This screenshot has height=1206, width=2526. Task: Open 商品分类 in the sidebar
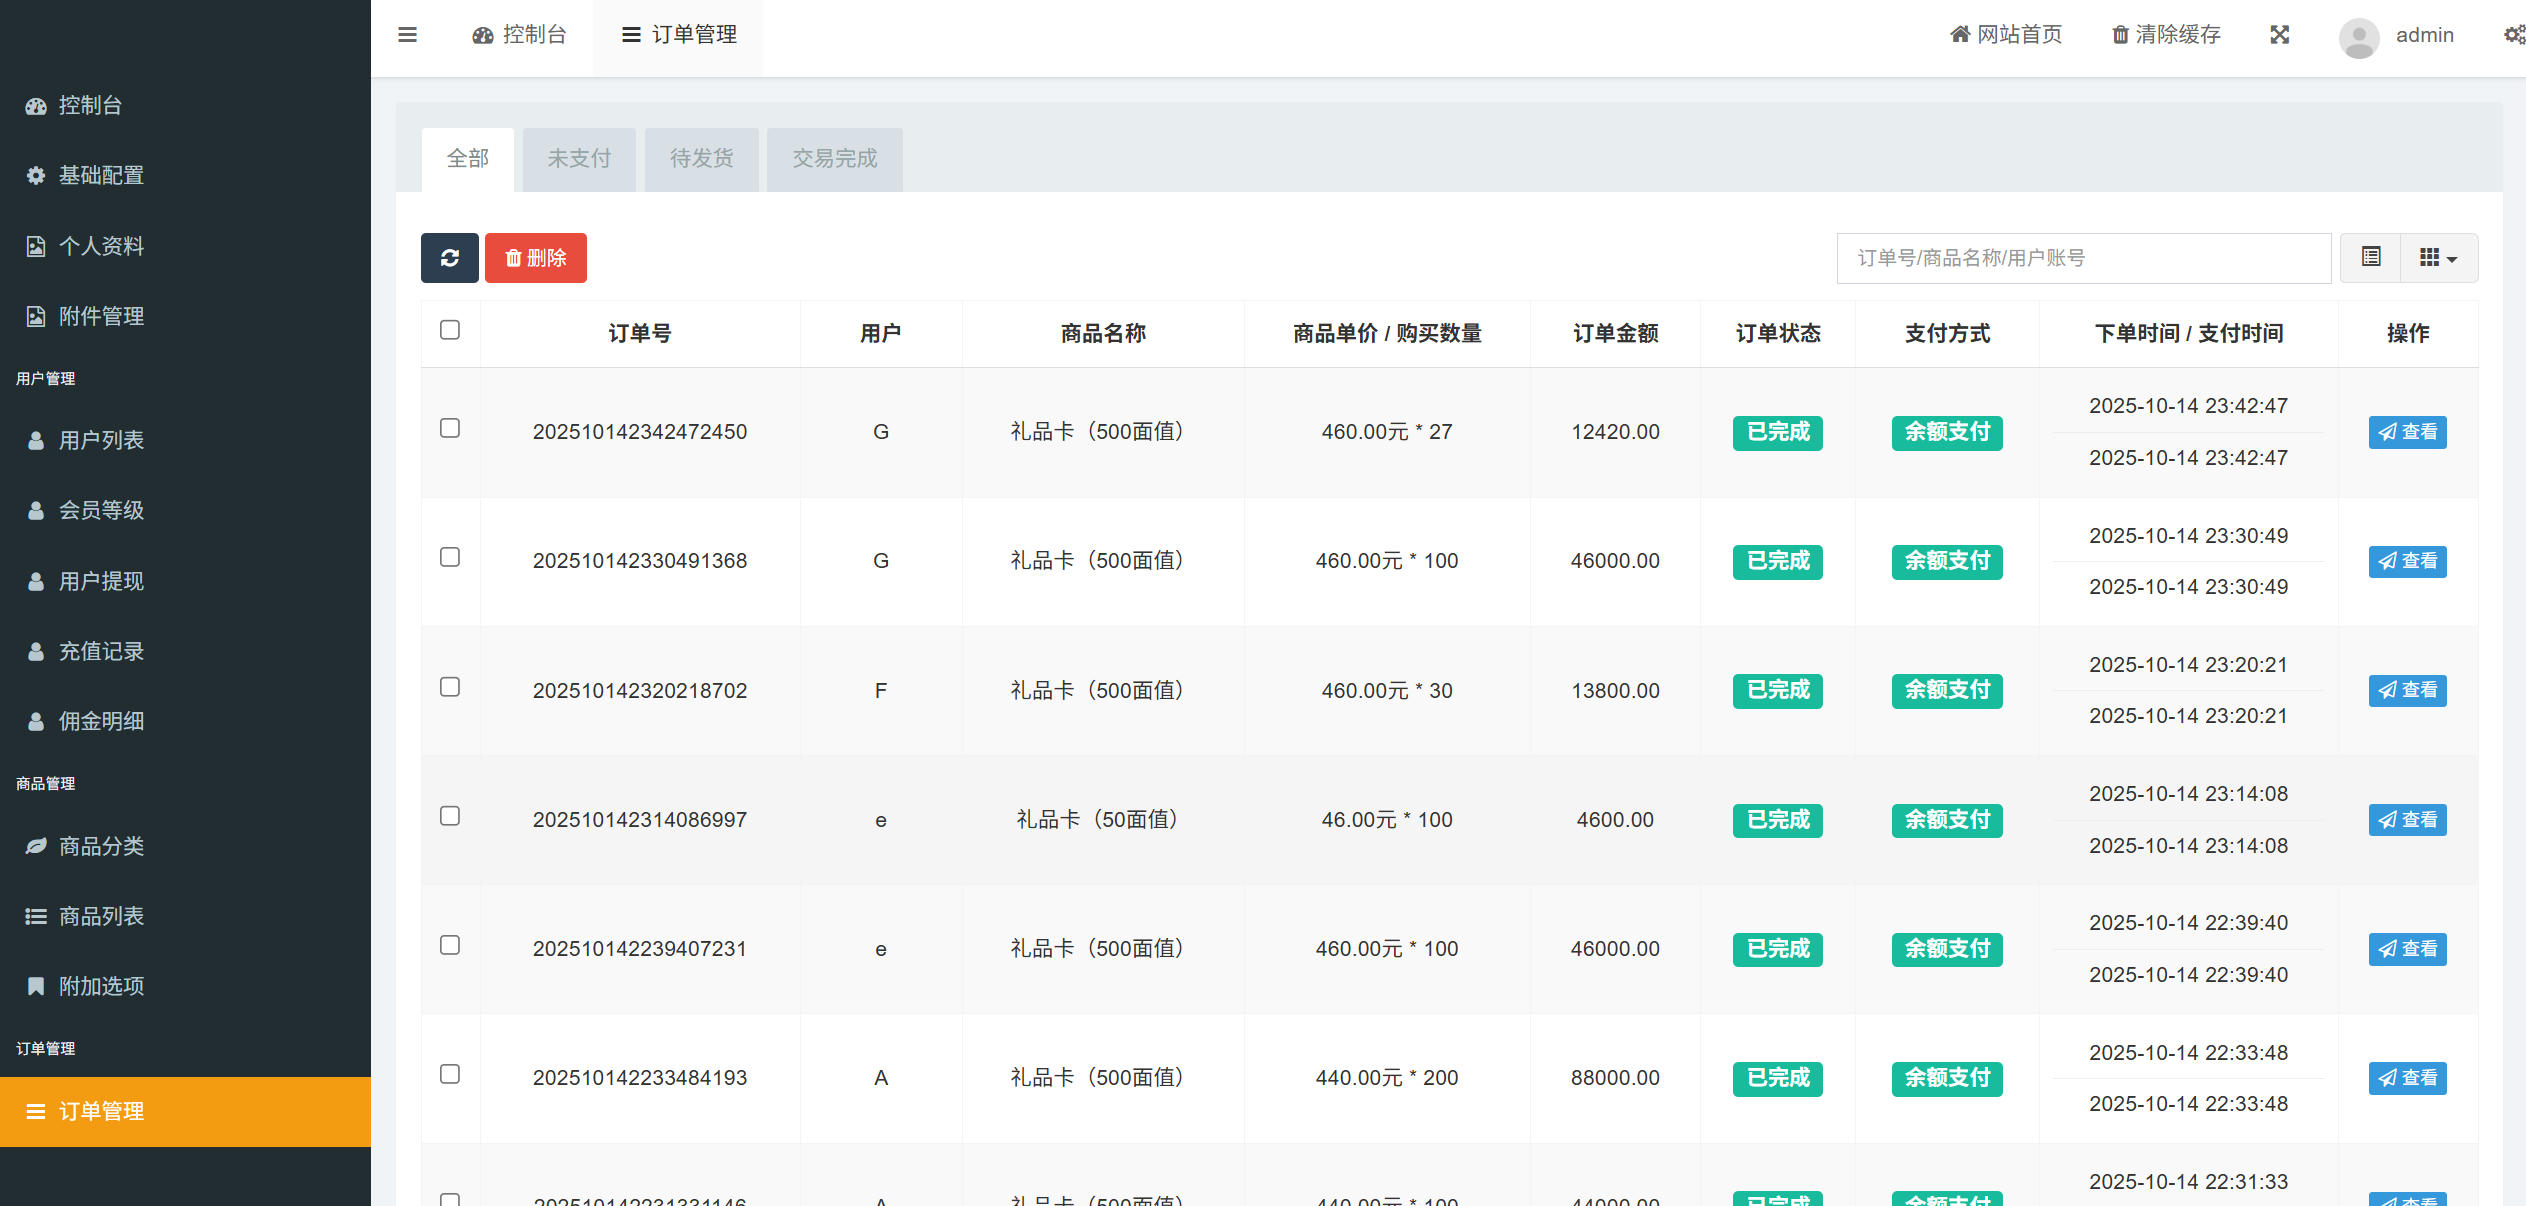tap(101, 846)
